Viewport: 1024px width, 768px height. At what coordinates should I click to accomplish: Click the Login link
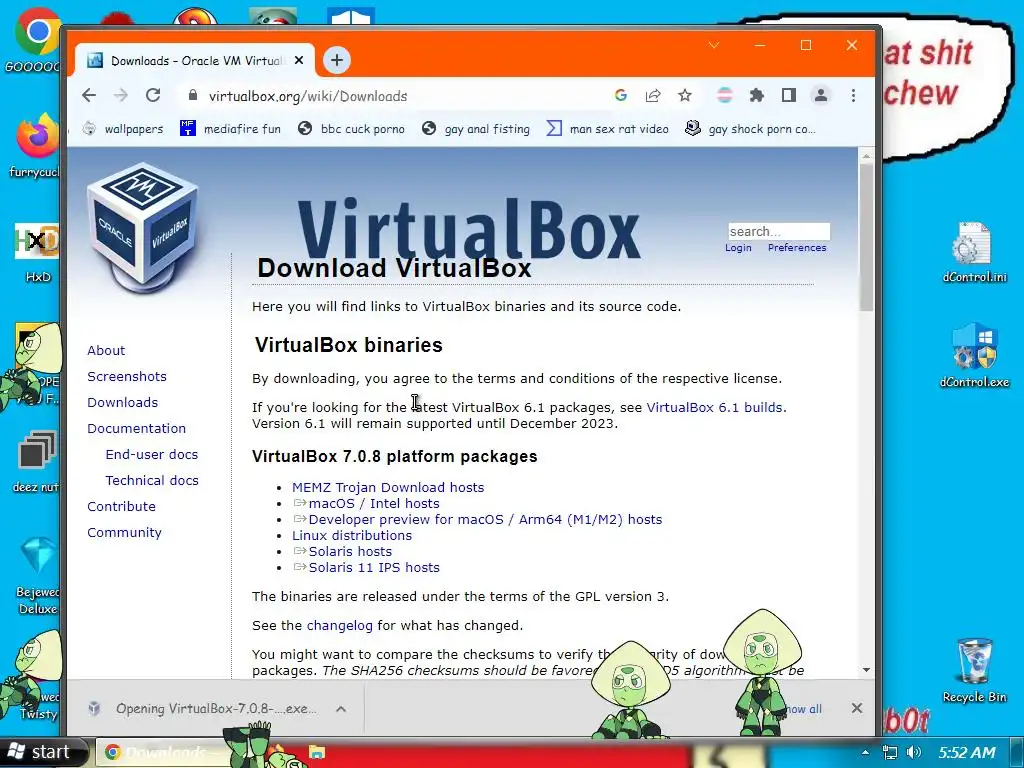click(x=738, y=248)
